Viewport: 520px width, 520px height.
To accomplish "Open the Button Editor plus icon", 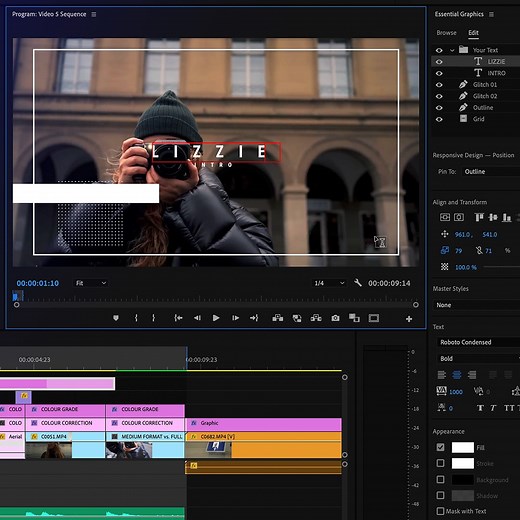I will click(409, 319).
